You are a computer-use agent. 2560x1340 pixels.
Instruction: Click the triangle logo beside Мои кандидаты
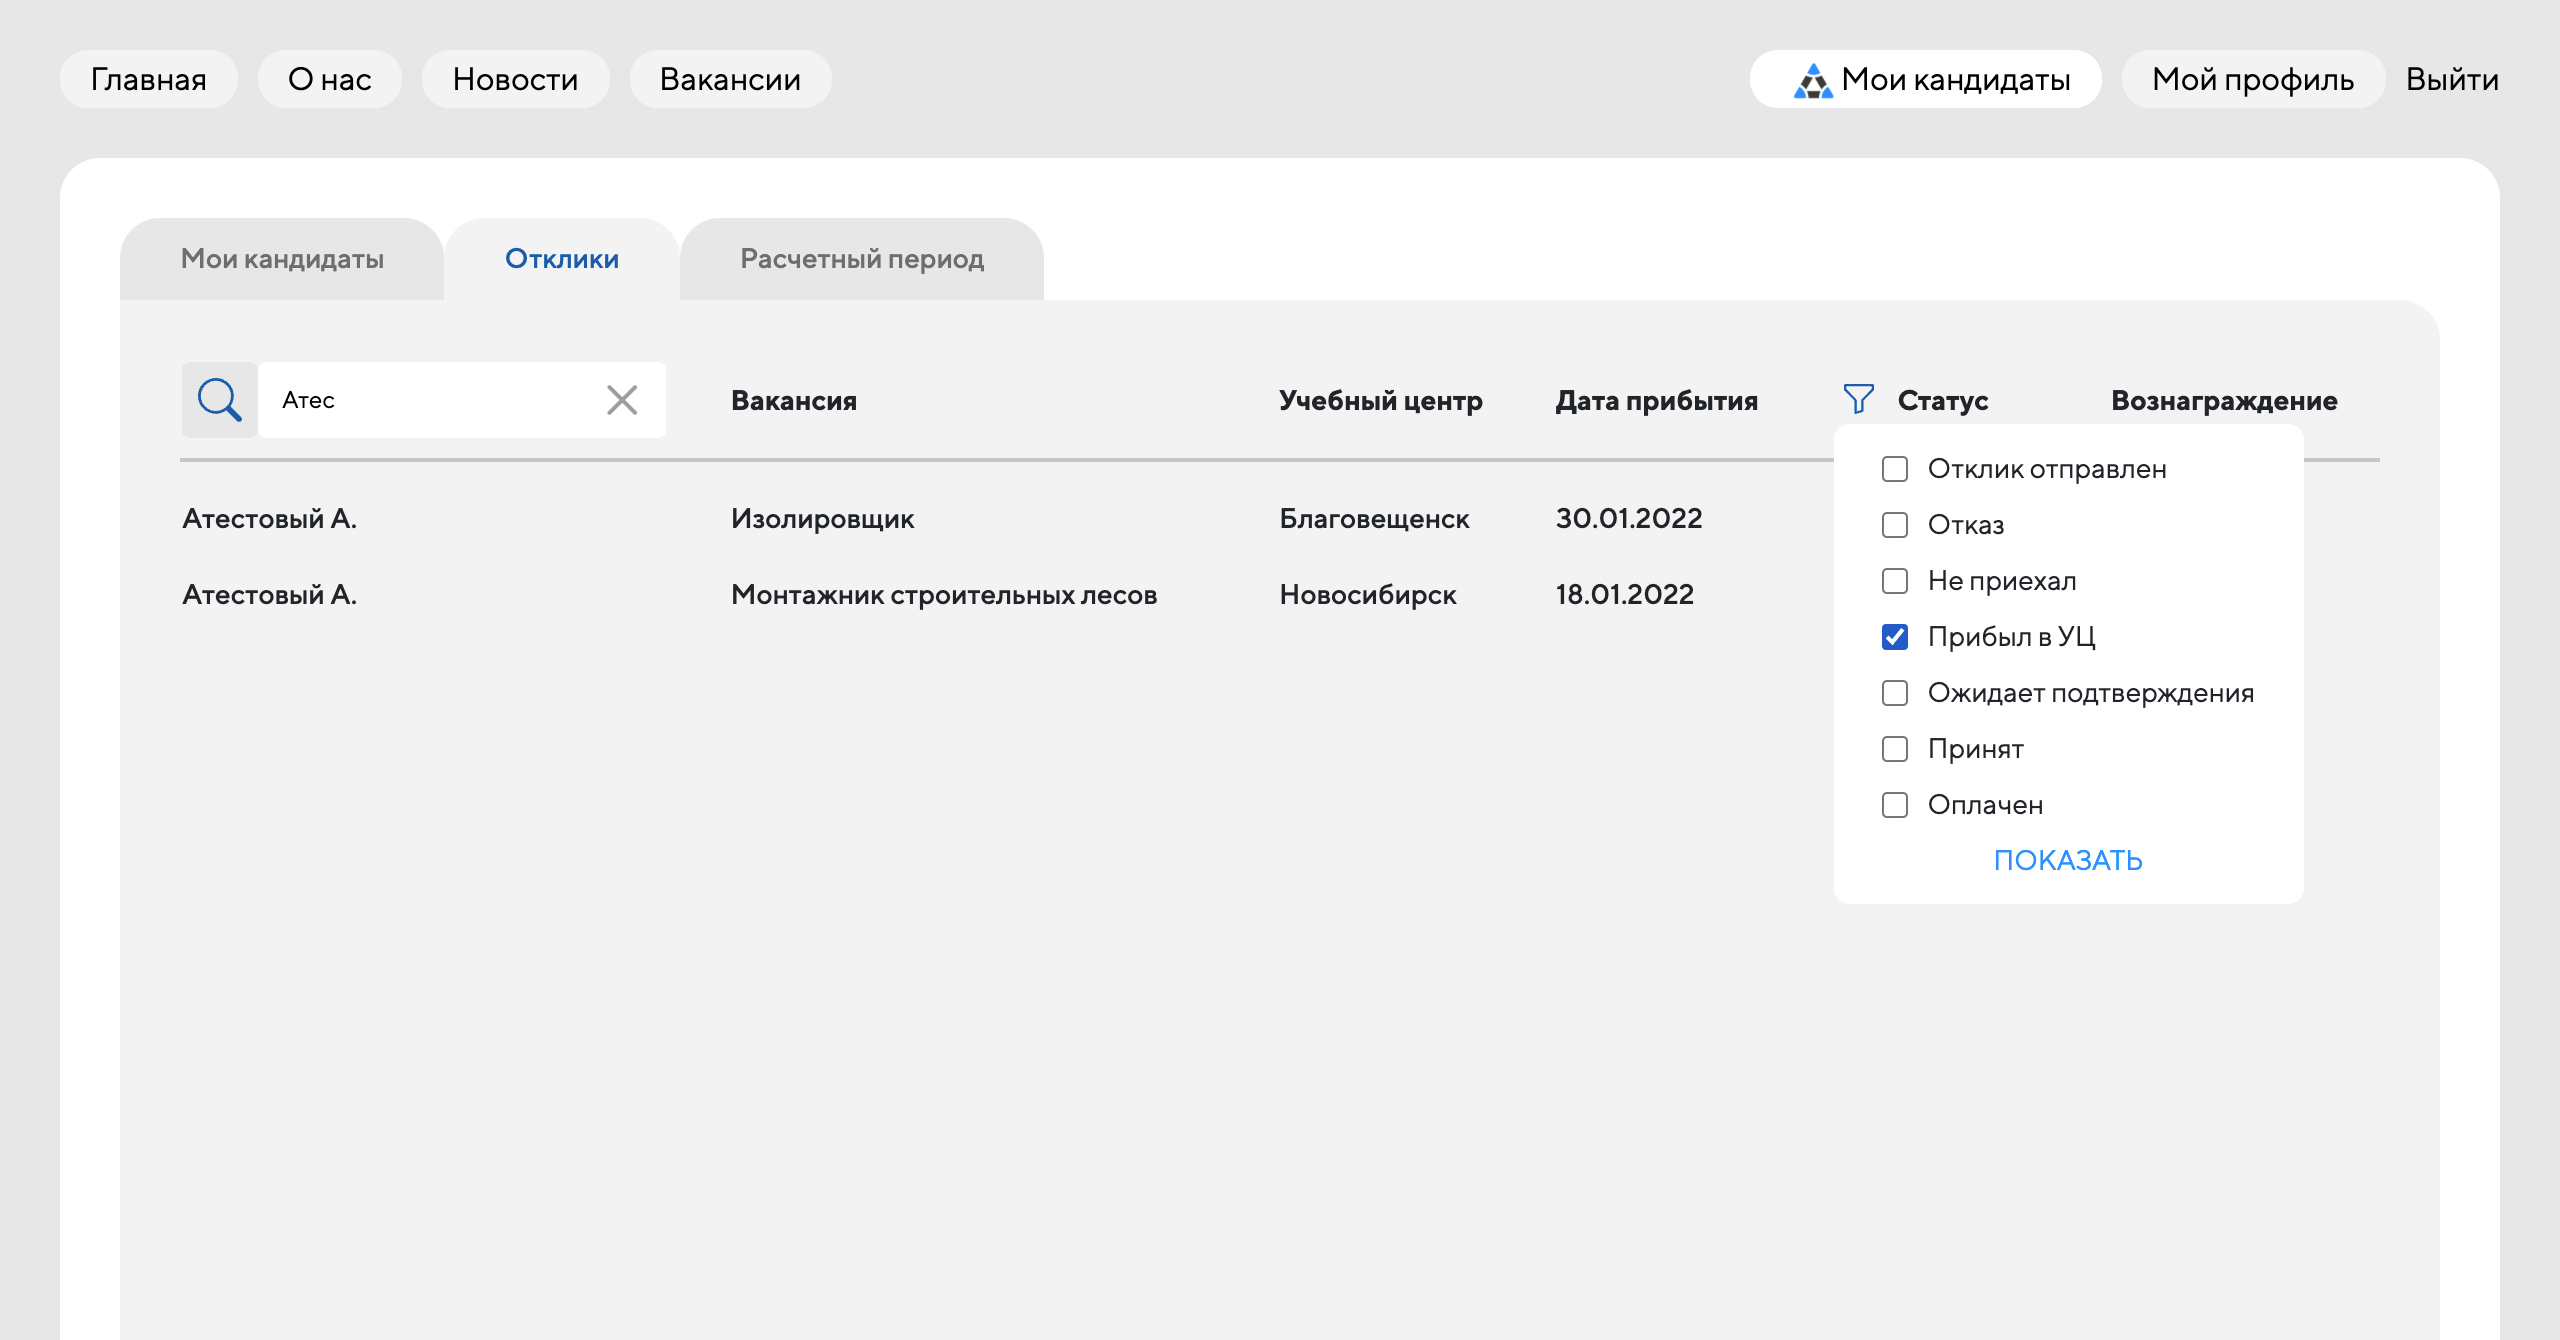point(1813,80)
